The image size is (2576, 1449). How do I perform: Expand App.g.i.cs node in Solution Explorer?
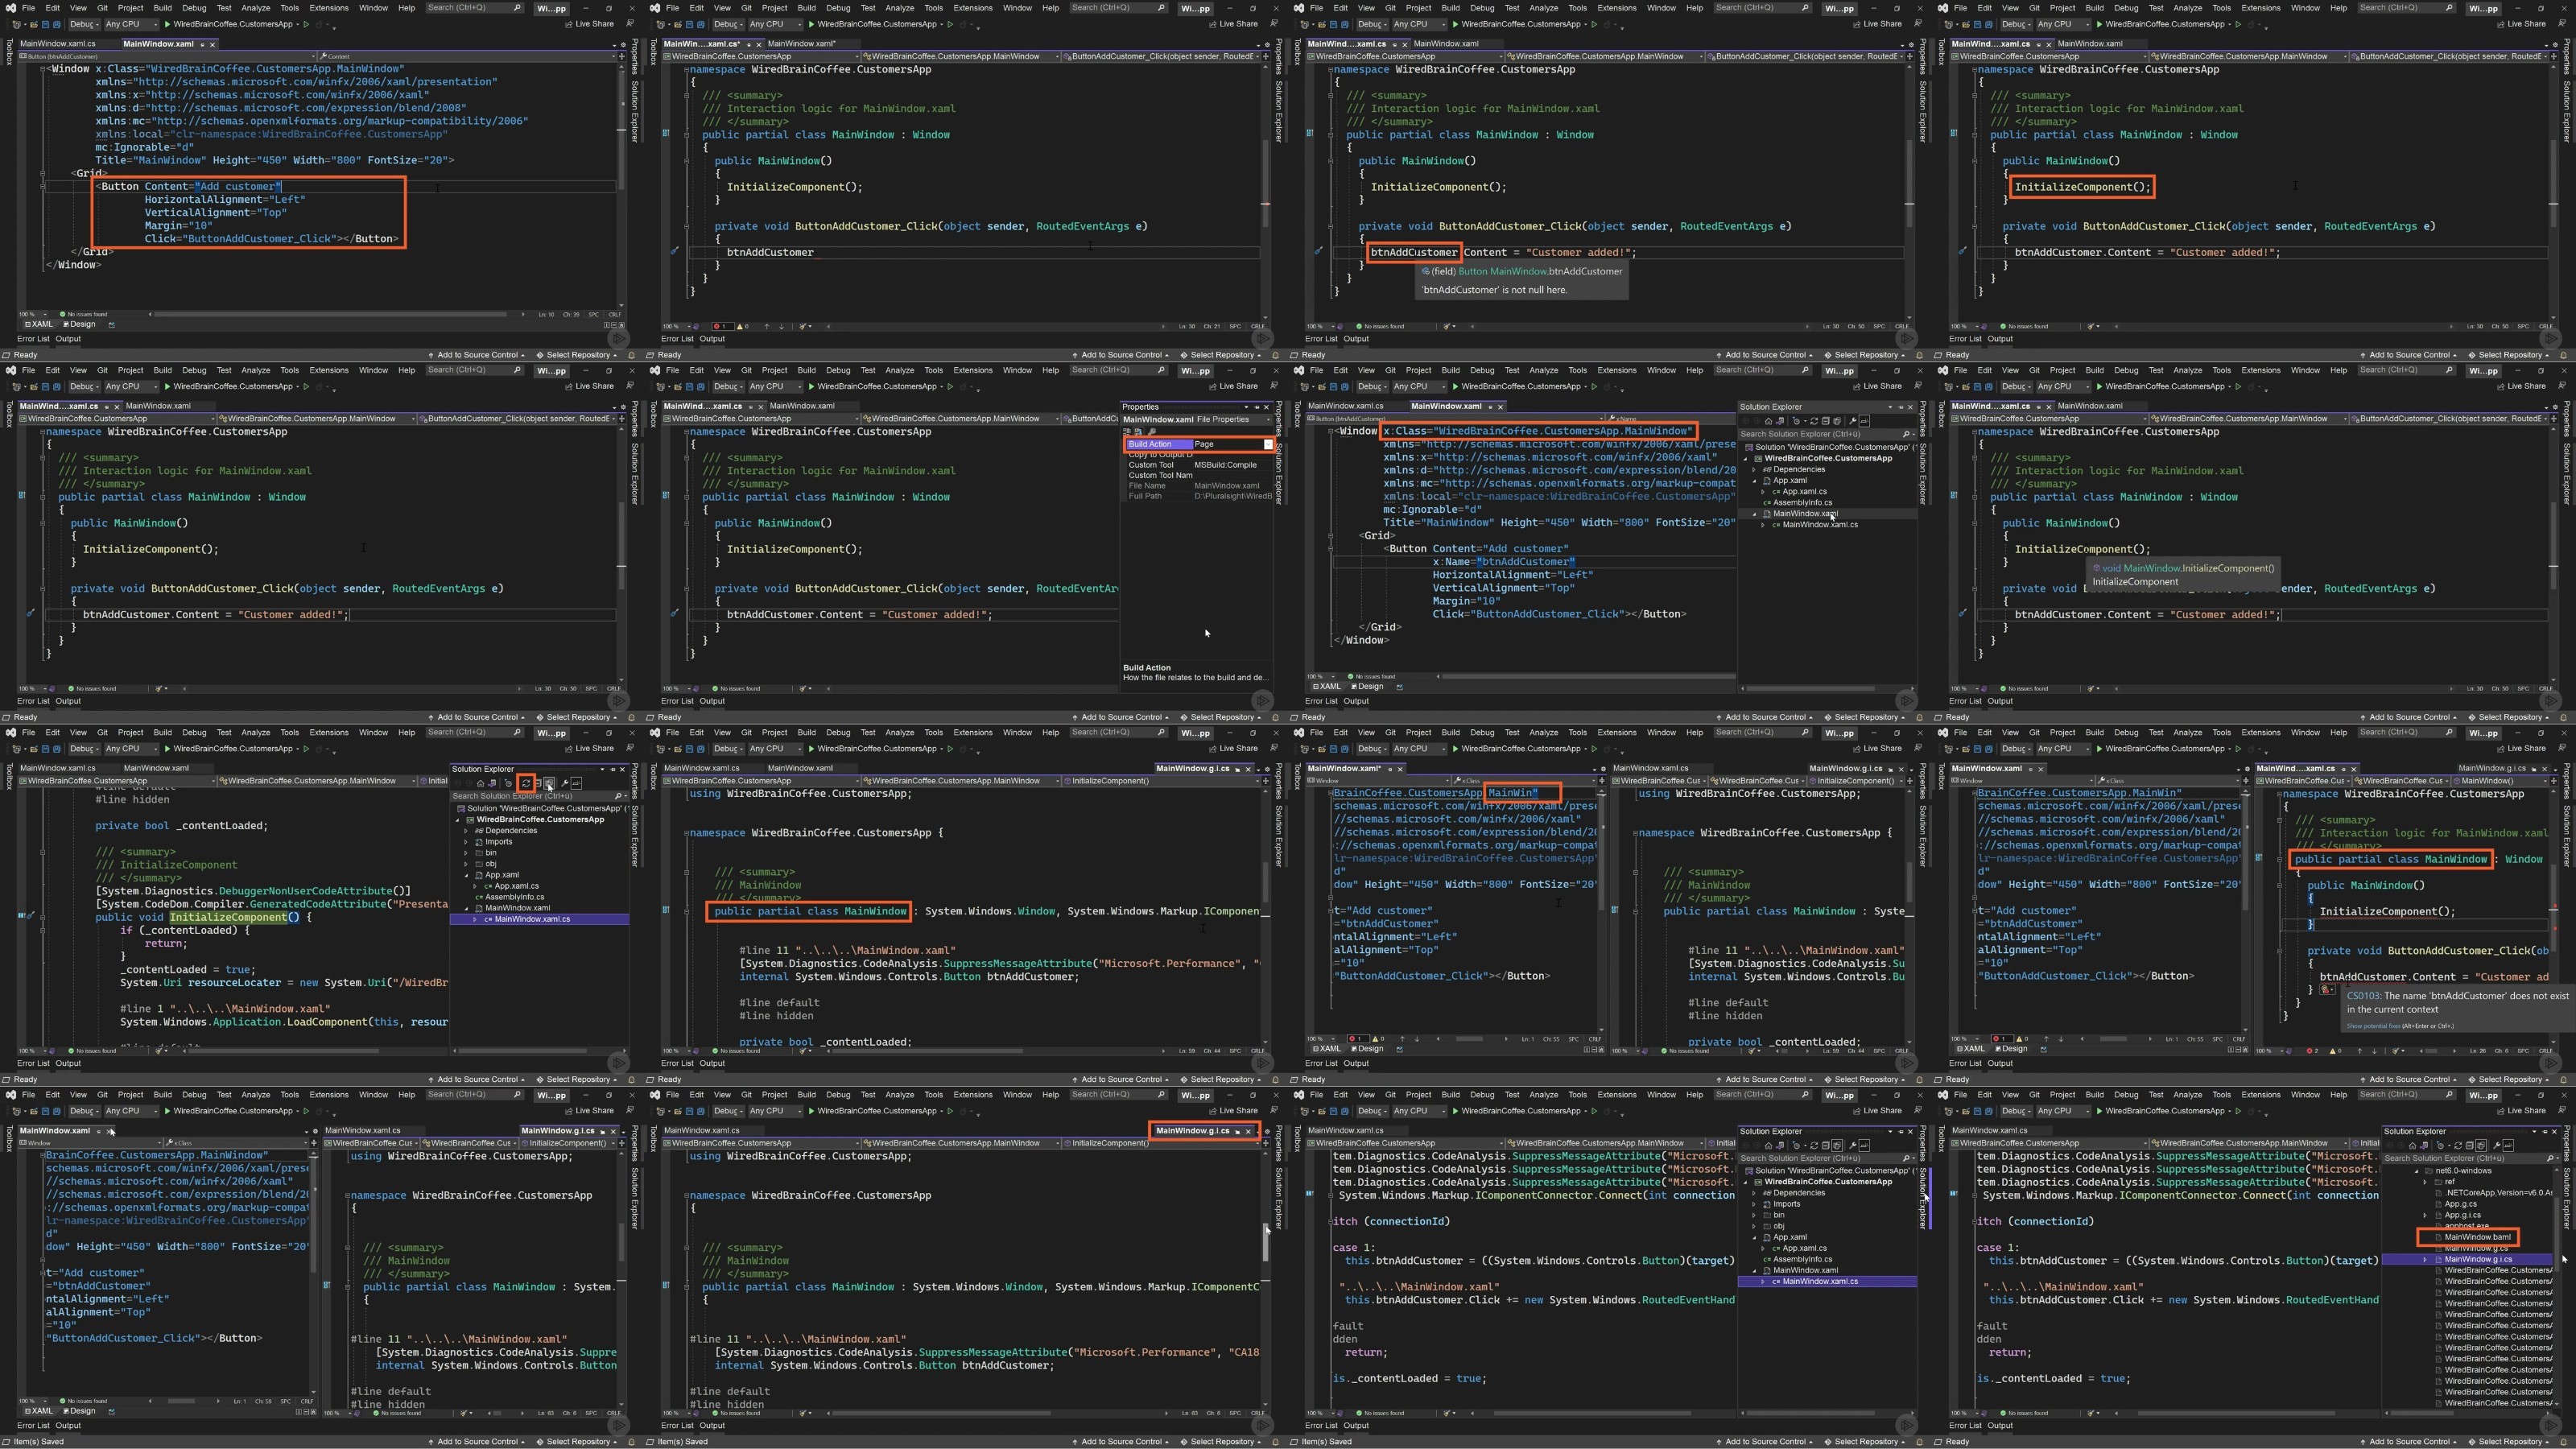coord(2425,1216)
